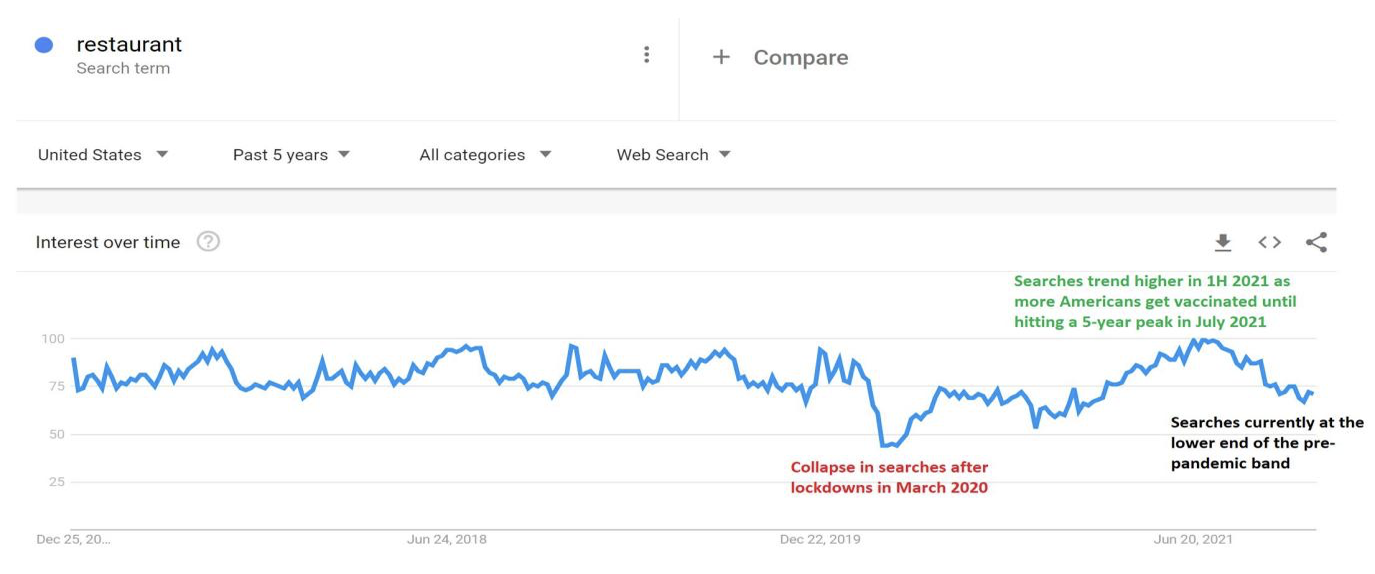
Task: Click the share icon
Action: pyautogui.click(x=1316, y=242)
